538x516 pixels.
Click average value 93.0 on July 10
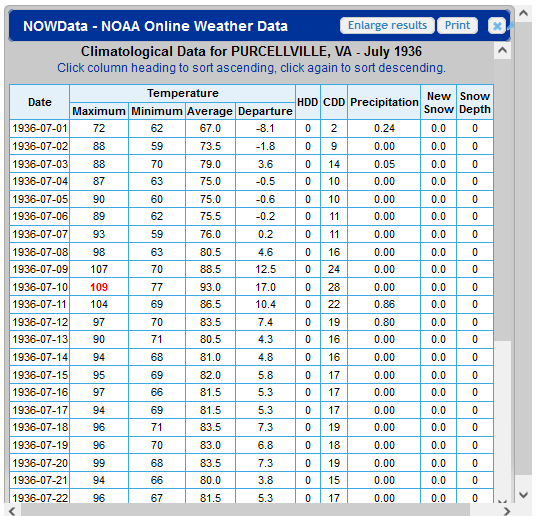click(210, 287)
